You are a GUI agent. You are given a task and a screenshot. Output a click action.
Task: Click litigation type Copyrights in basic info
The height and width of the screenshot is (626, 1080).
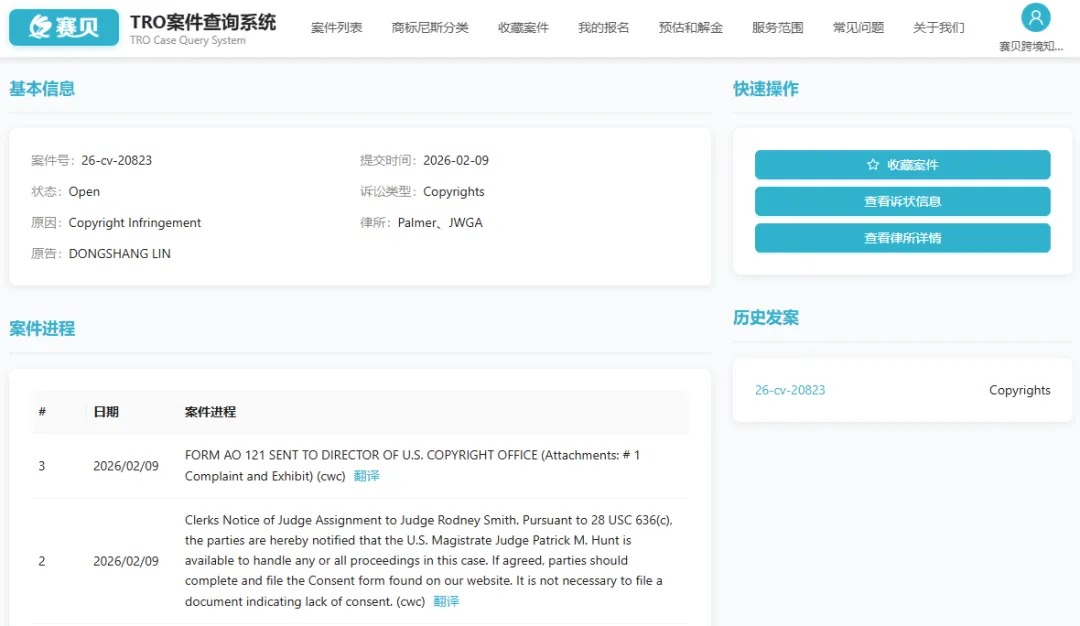pyautogui.click(x=453, y=191)
